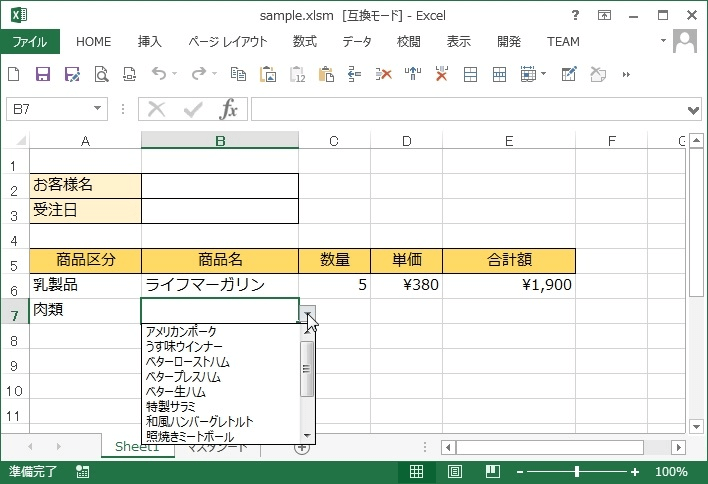Open Print Preview from the toolbar
This screenshot has width=708, height=484.
pos(101,74)
